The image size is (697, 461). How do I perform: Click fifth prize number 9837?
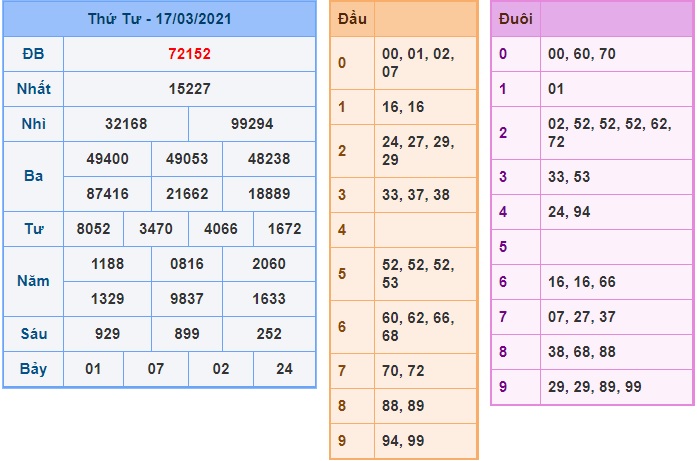187,299
